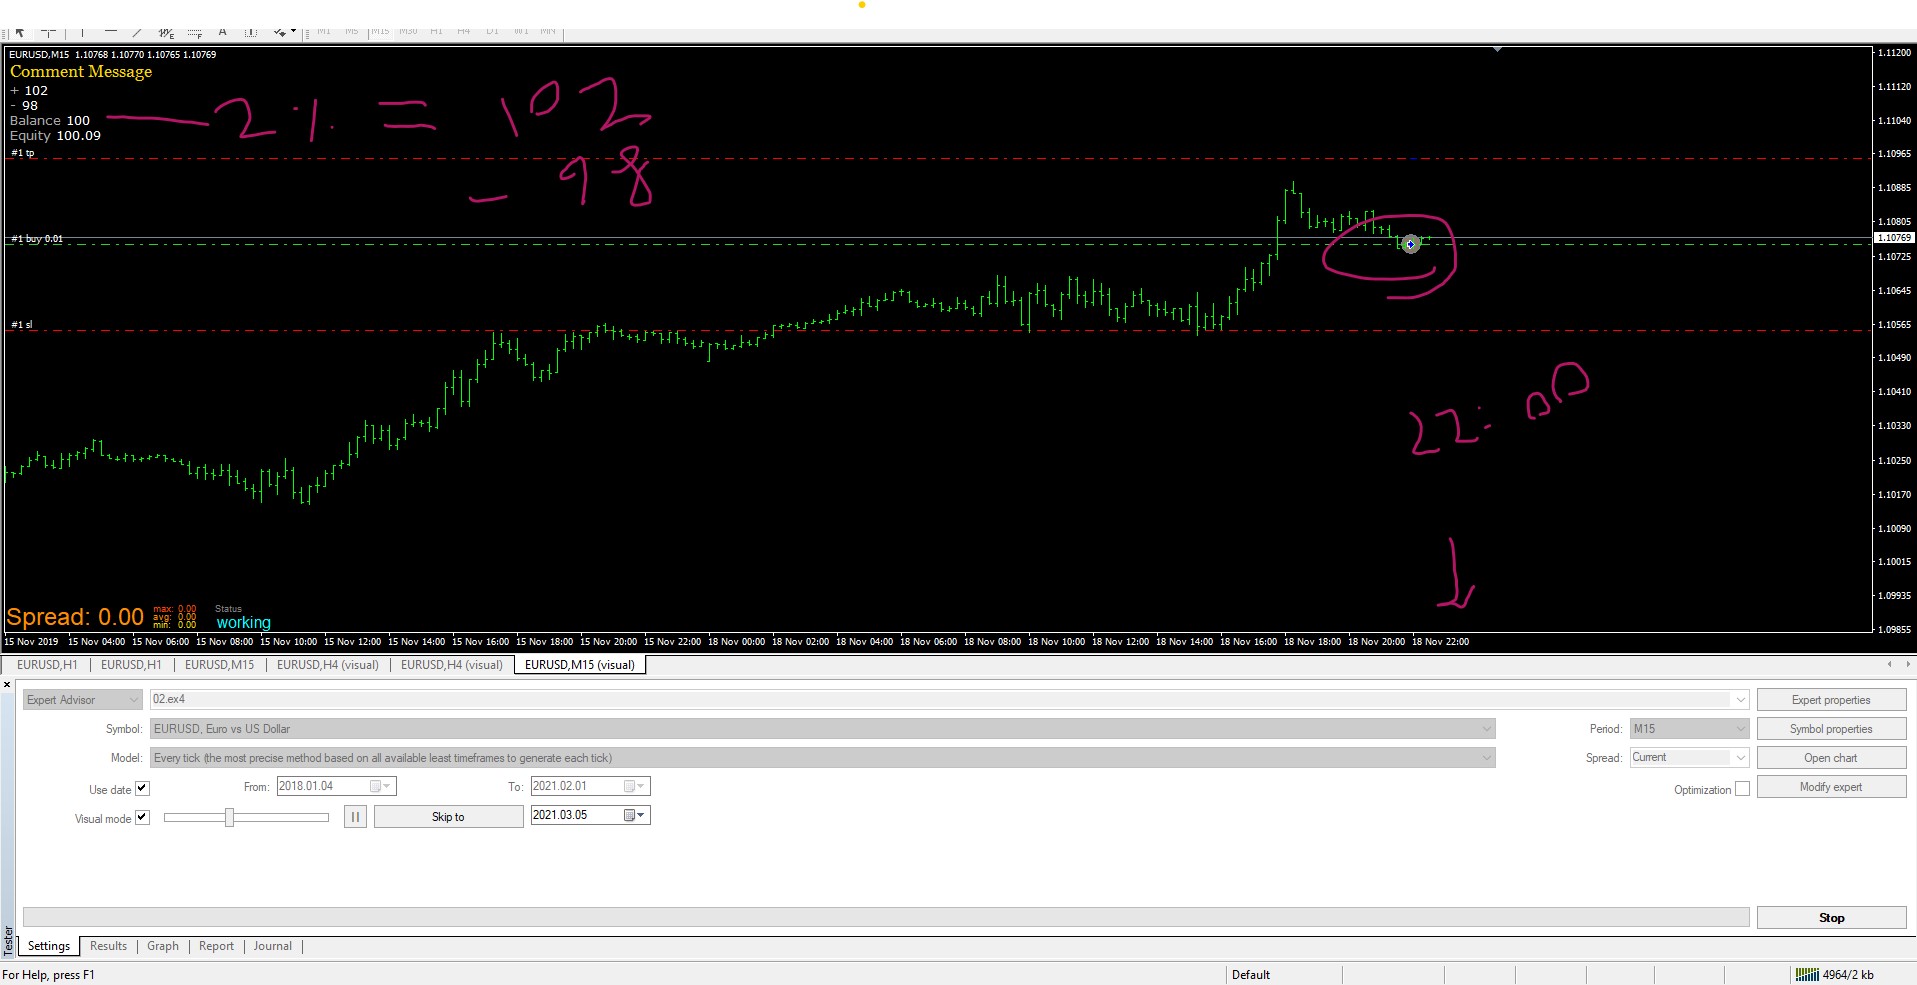Select the cursor arrow tool
This screenshot has width=1917, height=985.
(20, 33)
